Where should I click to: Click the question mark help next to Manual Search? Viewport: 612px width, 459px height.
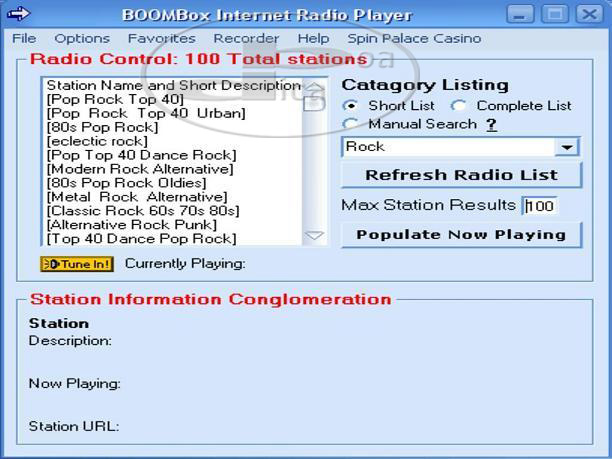coord(491,125)
